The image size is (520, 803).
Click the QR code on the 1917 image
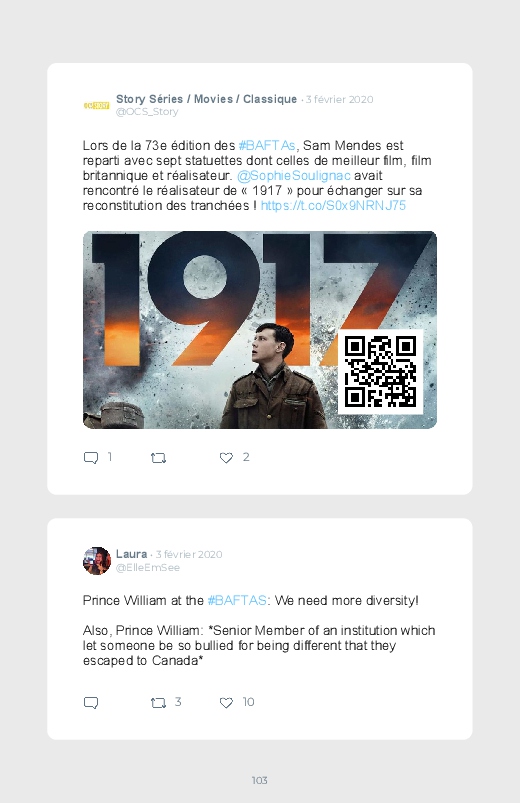(380, 371)
